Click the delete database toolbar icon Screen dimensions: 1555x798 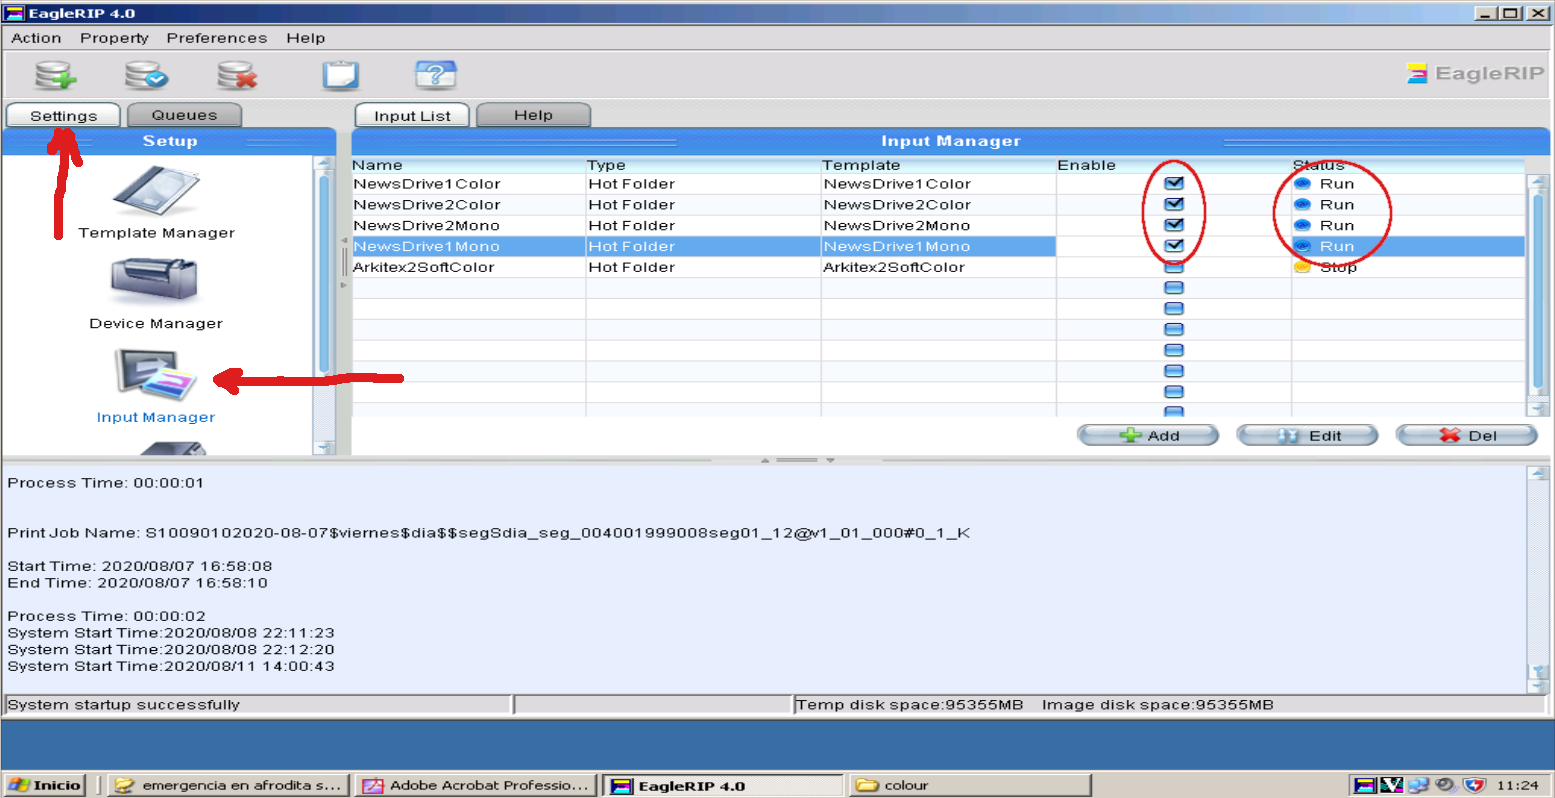237,75
